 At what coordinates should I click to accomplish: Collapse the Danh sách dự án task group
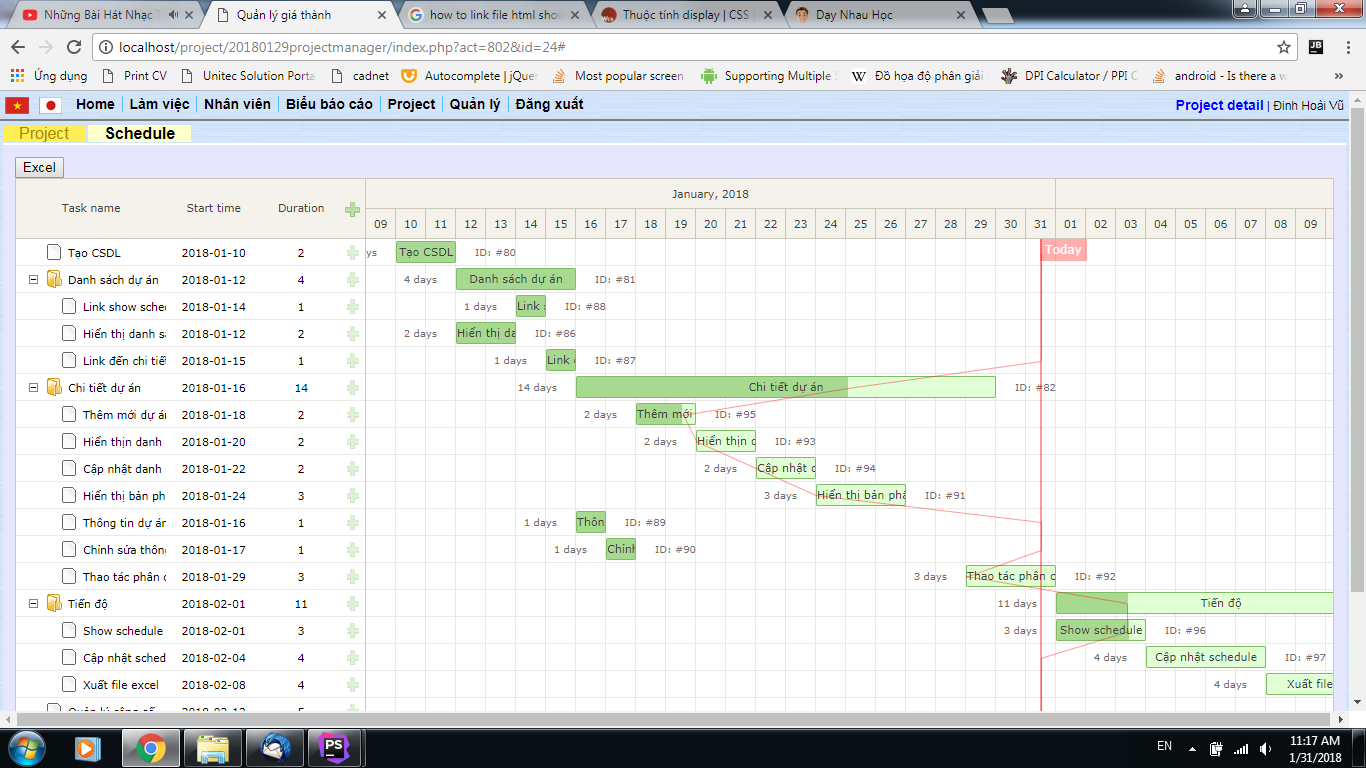point(33,280)
